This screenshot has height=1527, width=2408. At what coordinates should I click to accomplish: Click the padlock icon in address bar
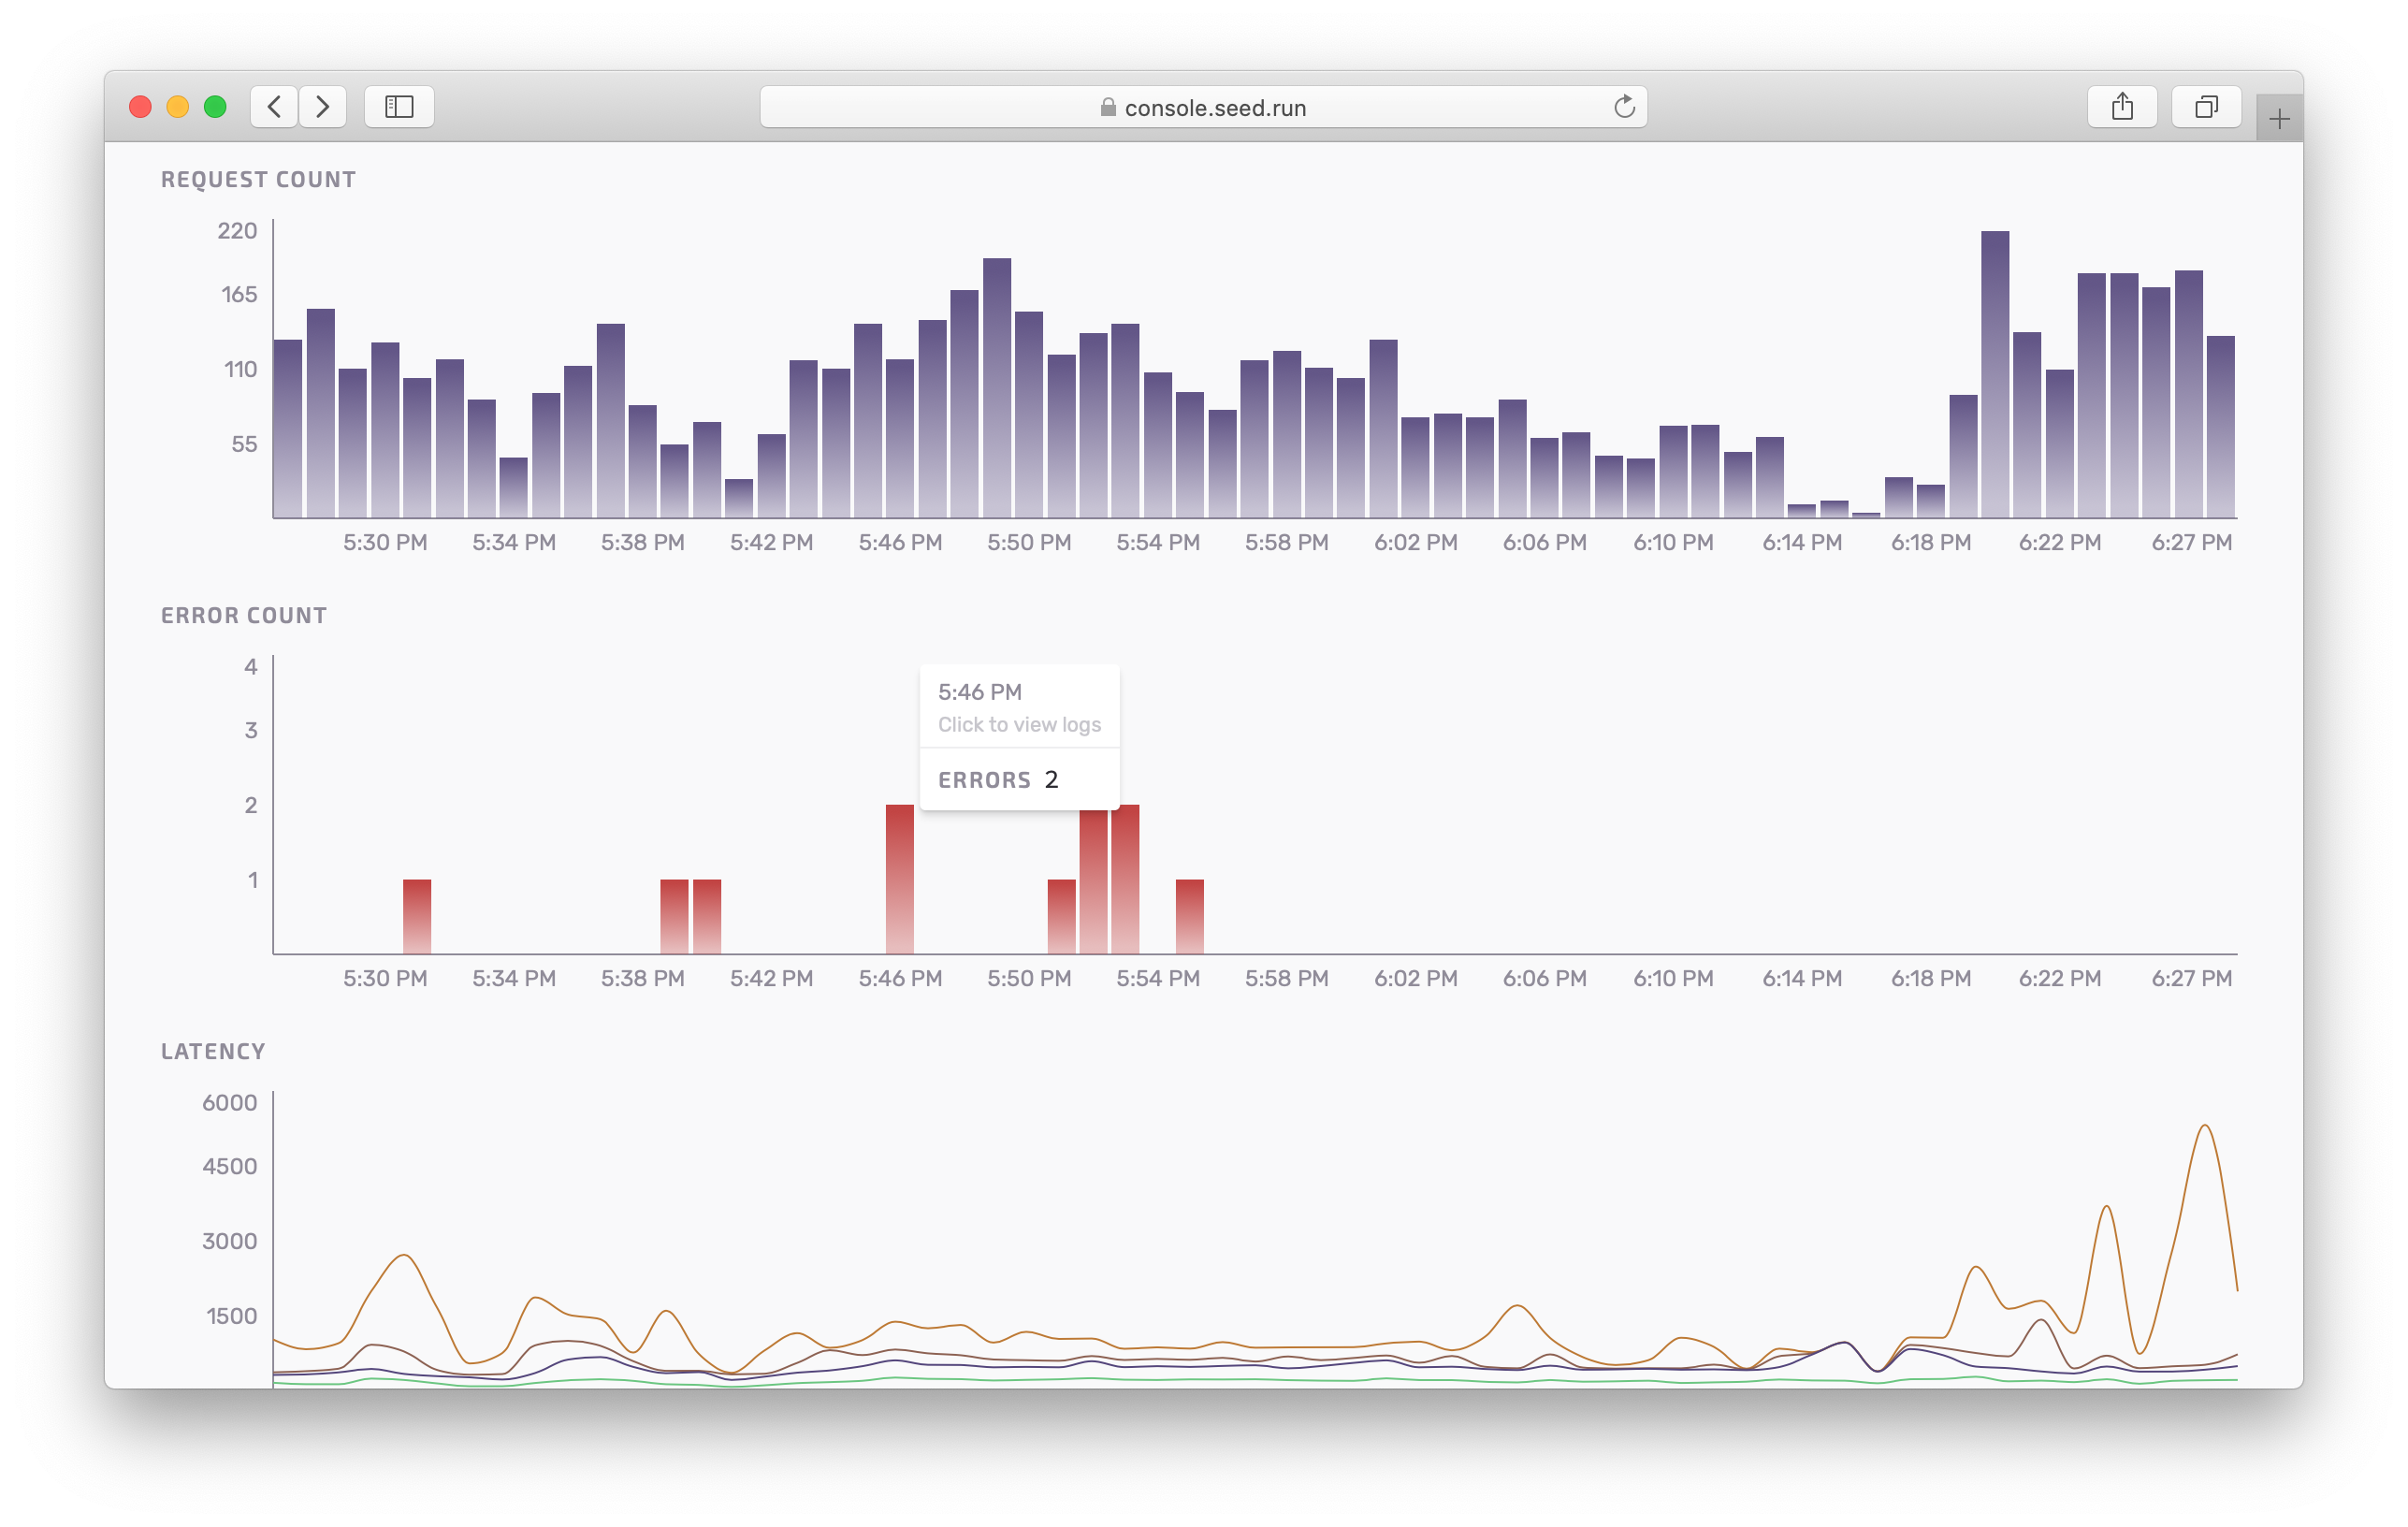click(1108, 107)
